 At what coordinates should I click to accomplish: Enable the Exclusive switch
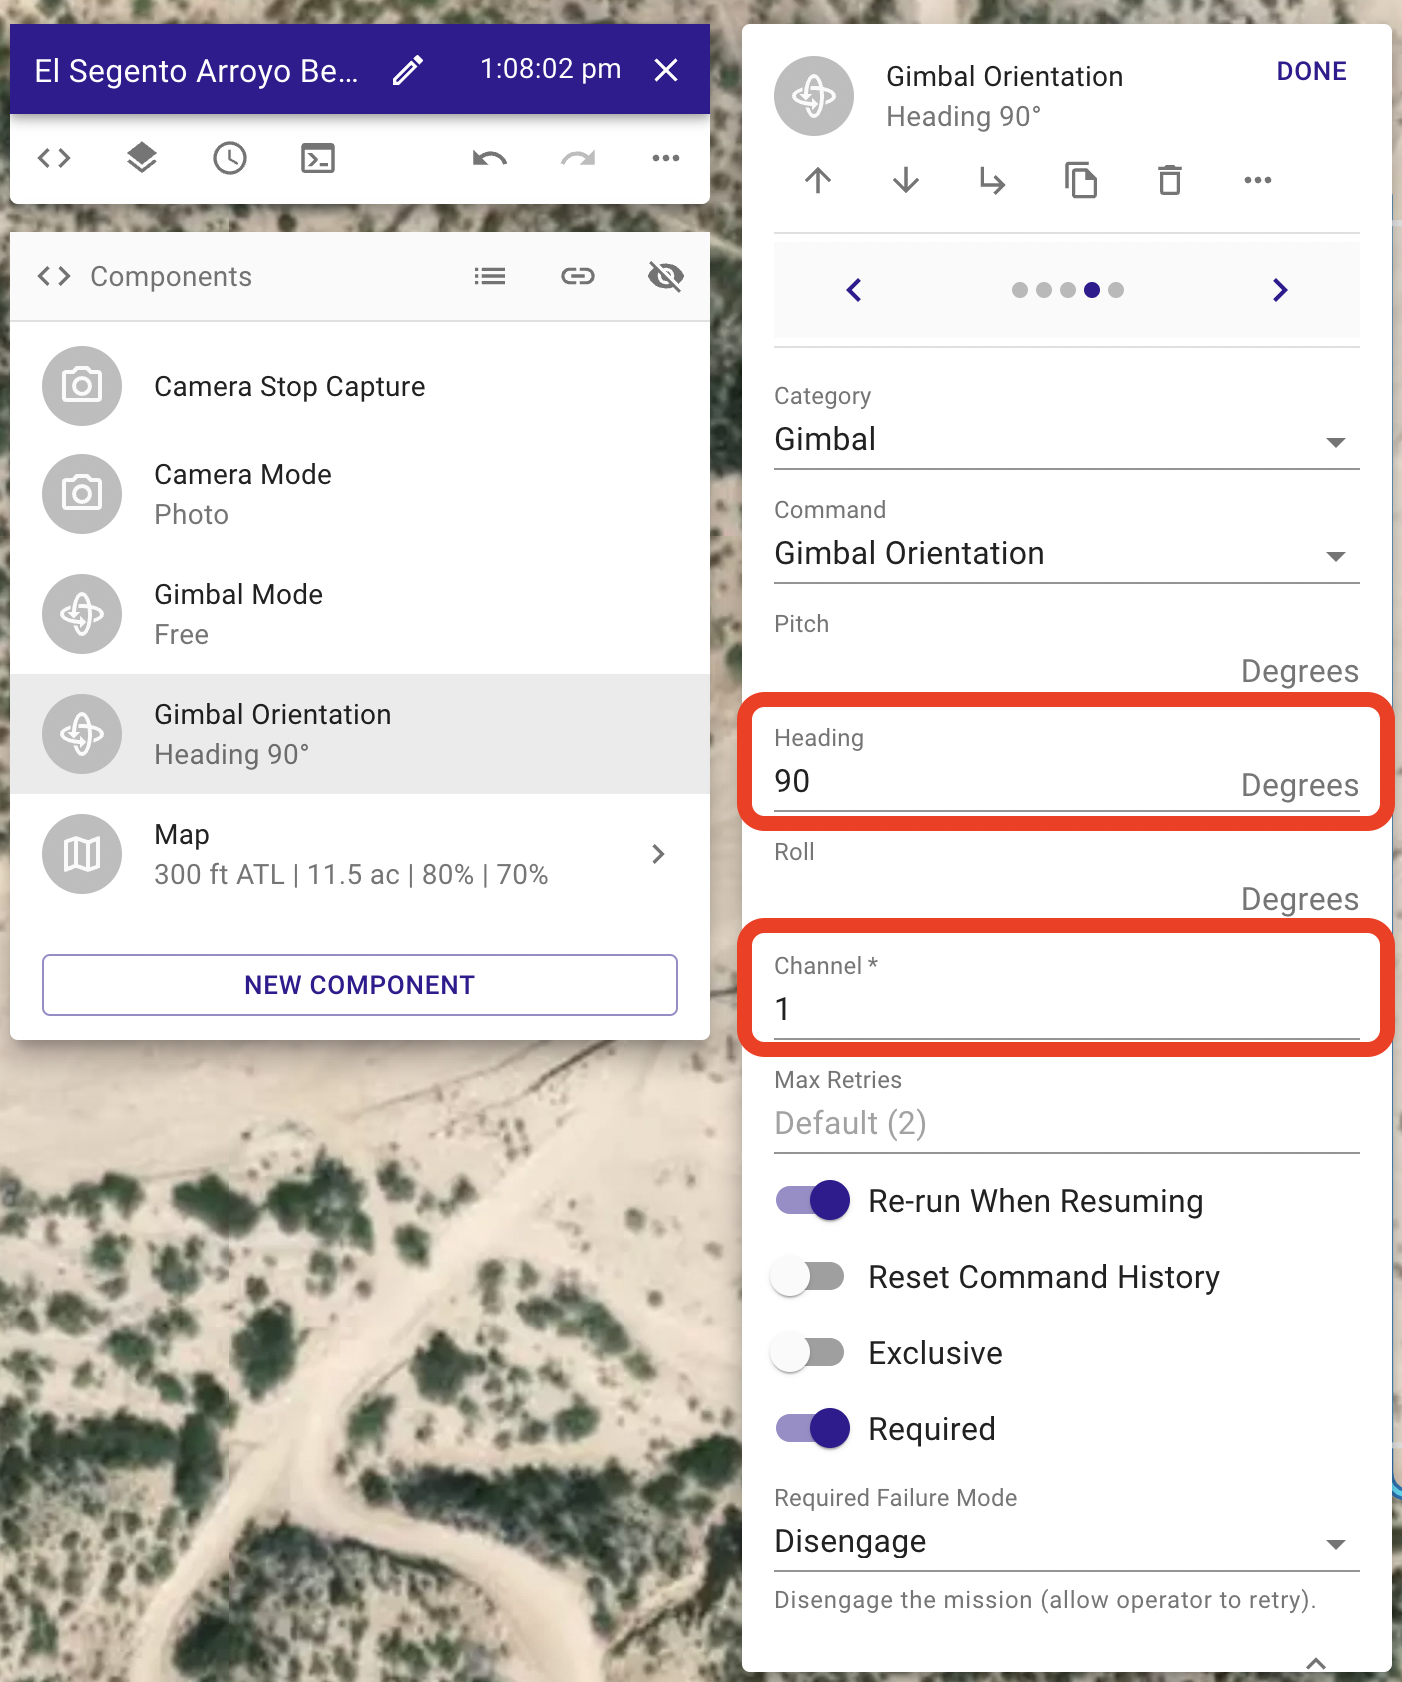(x=809, y=1353)
